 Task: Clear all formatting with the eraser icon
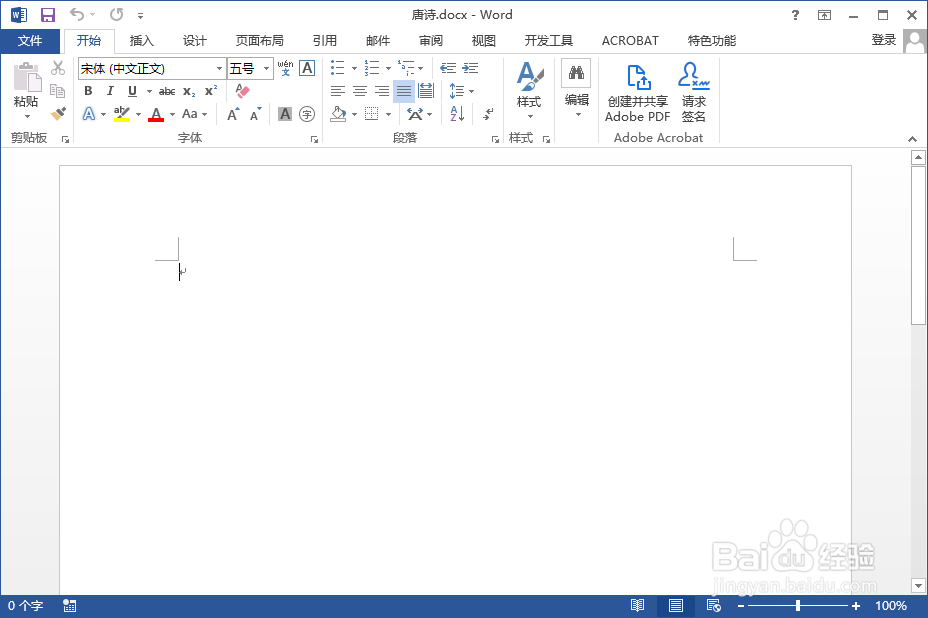click(x=241, y=90)
